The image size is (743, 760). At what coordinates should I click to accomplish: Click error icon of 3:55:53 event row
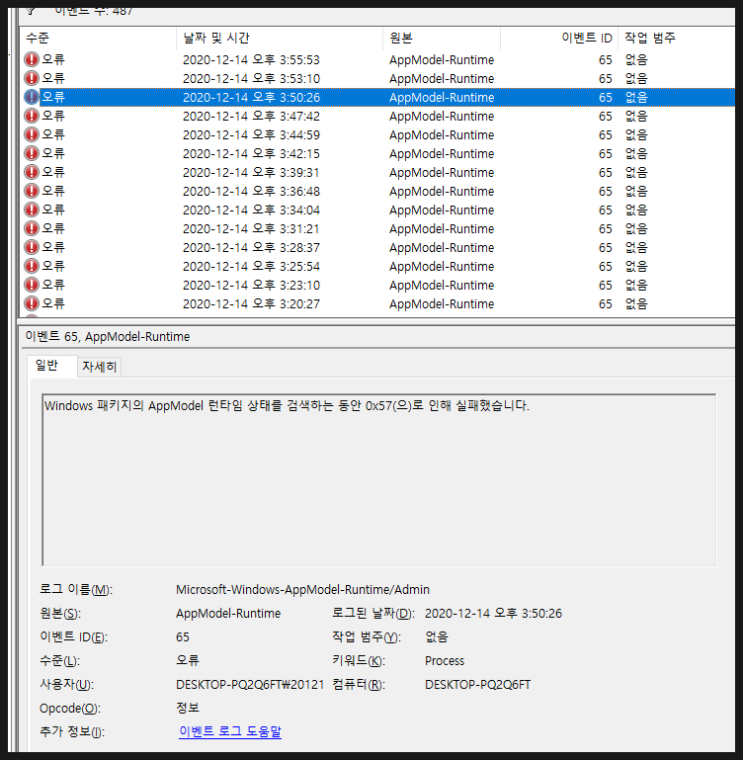[32, 60]
